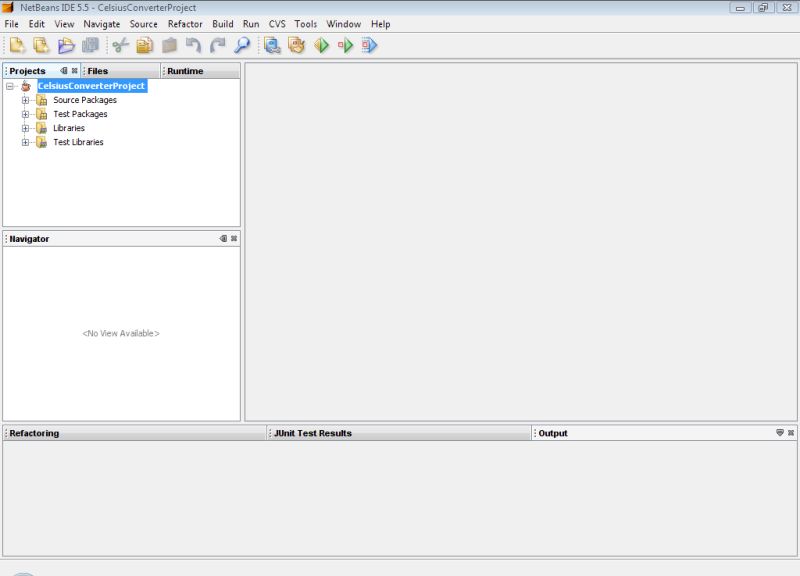Debug the main project
The image size is (800, 576).
(x=345, y=43)
